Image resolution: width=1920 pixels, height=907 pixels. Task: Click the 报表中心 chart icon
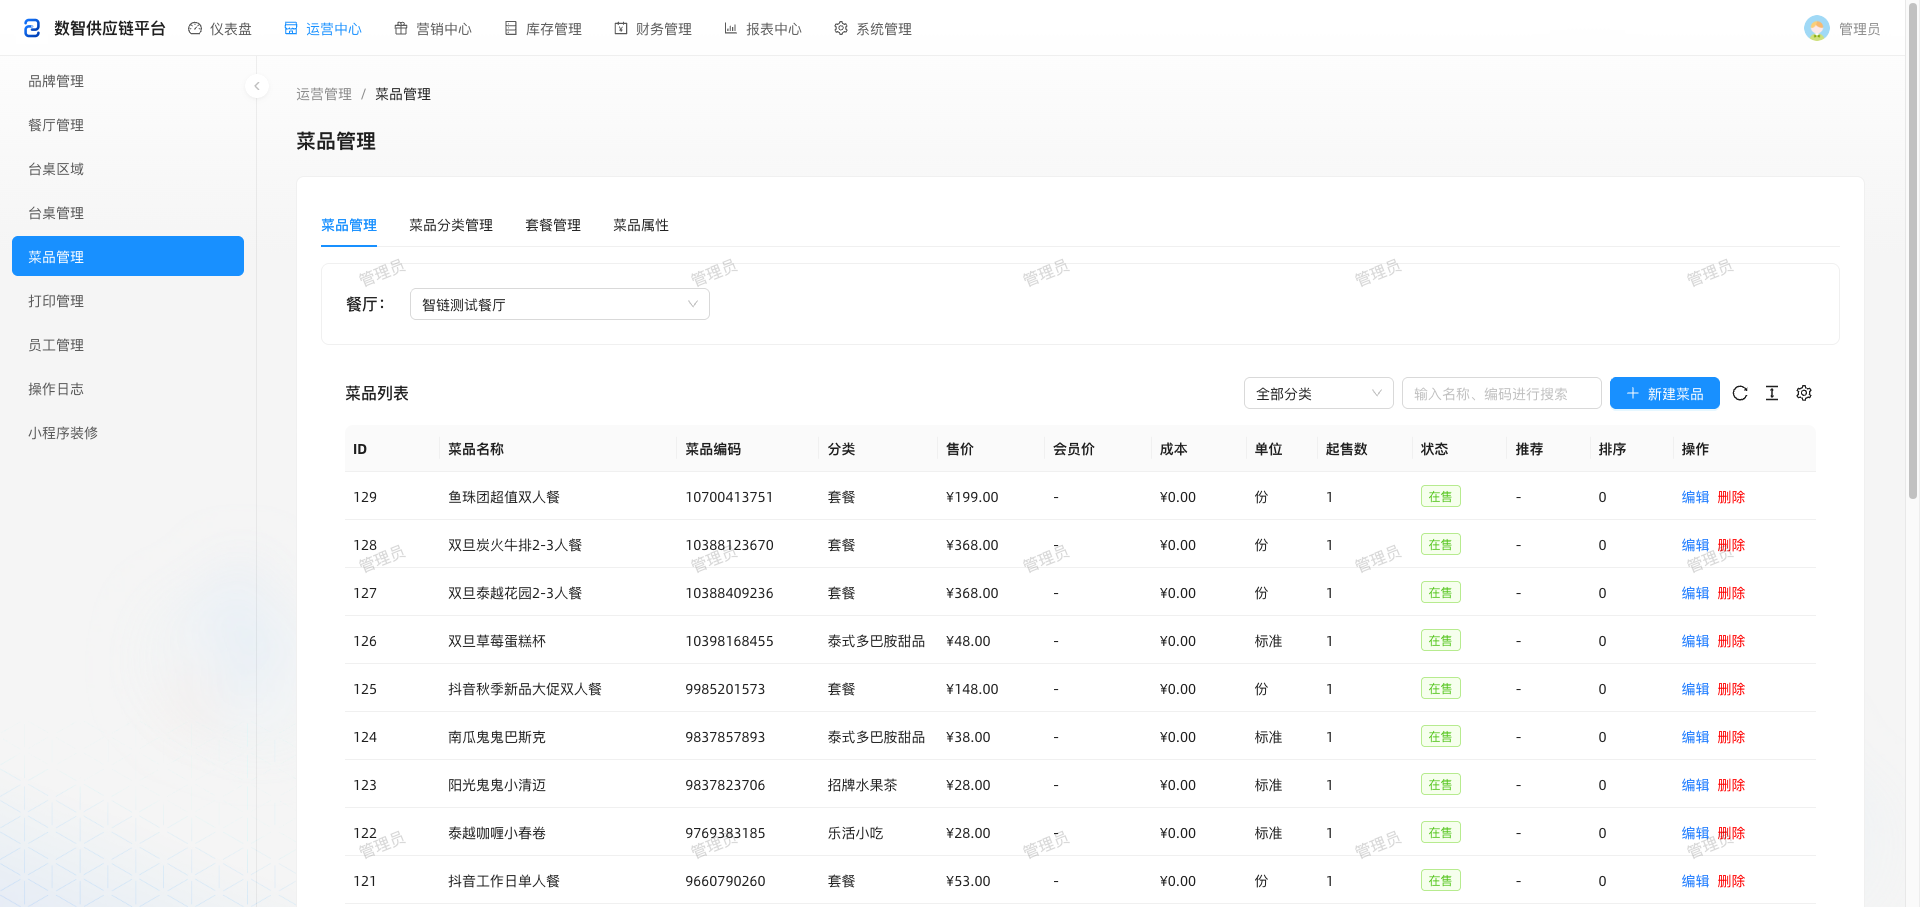tap(731, 29)
